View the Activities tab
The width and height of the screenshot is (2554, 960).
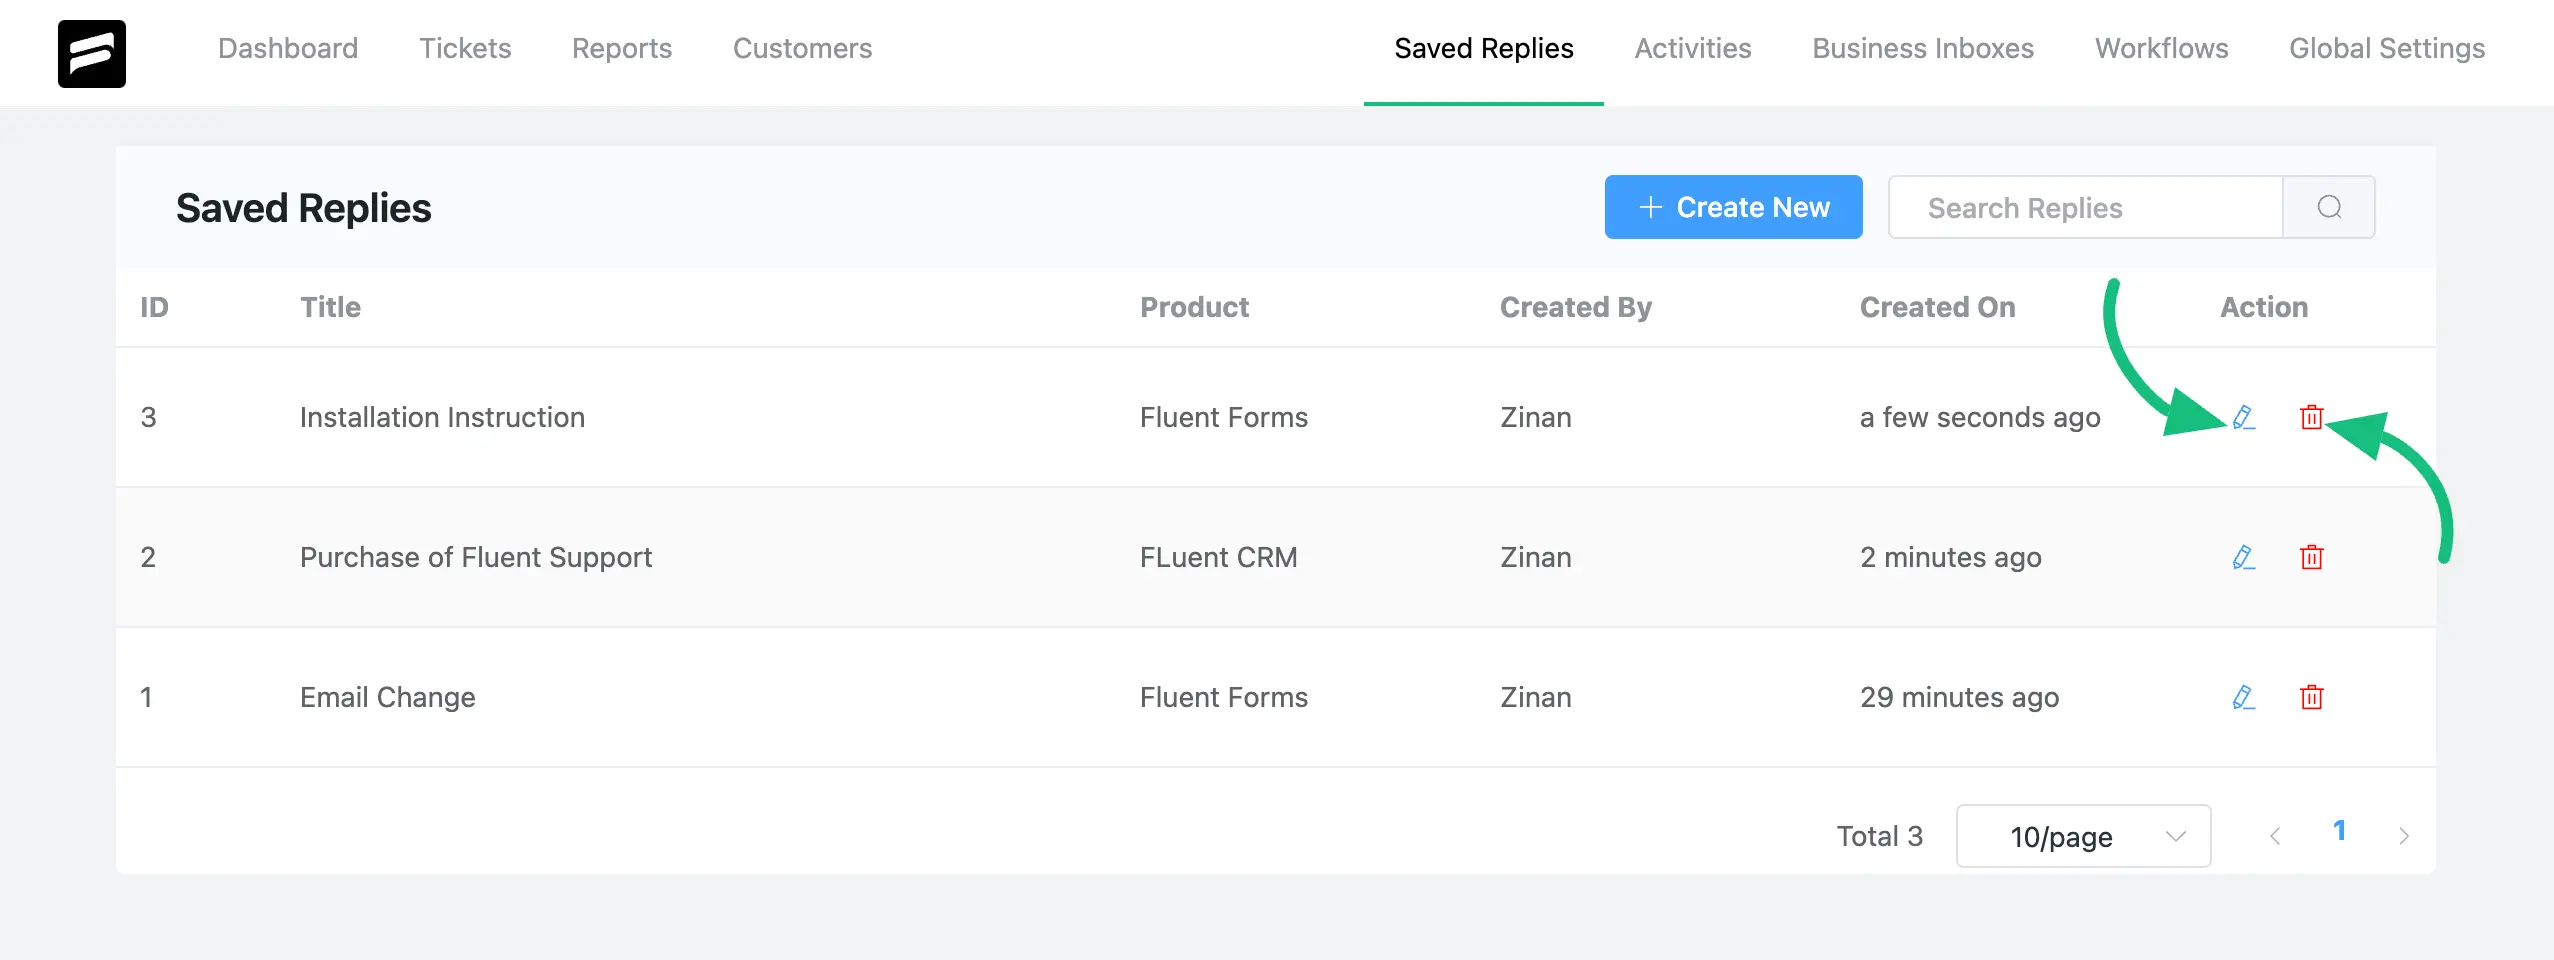click(x=1693, y=48)
